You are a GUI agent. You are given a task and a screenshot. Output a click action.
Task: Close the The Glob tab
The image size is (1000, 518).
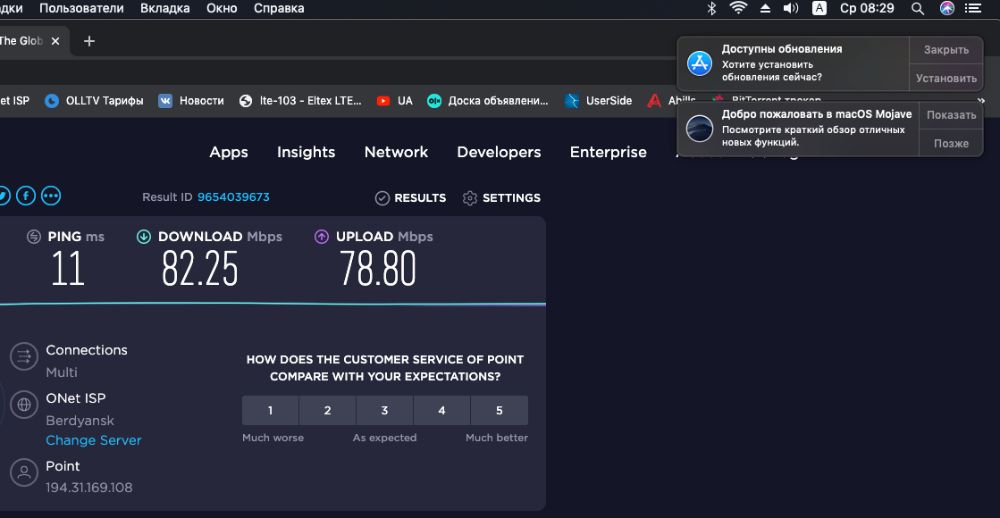coord(55,41)
